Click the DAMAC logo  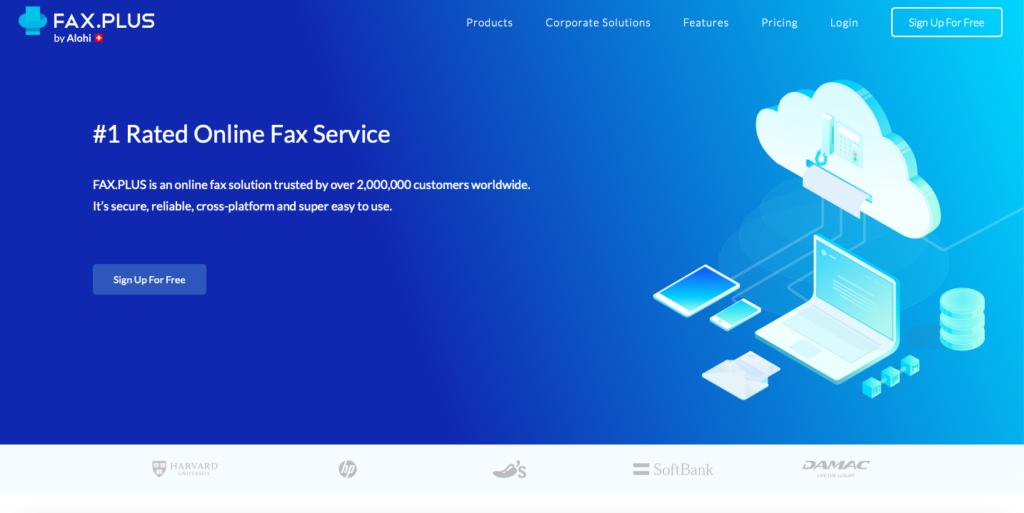835,469
